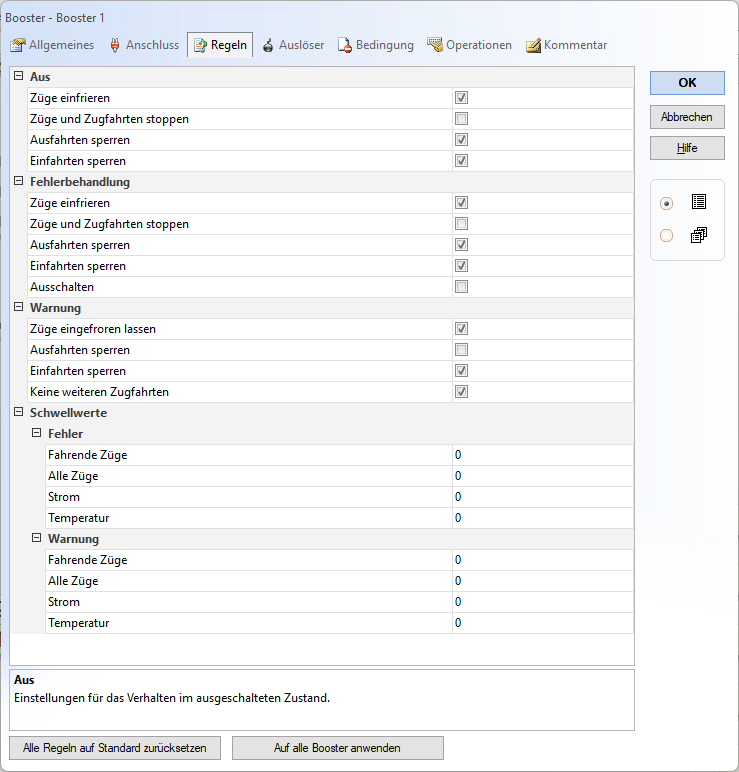Enable 'Züge und Zugfahrten stoppen' under Aus
Viewport: 739px width, 772px height.
[x=461, y=119]
